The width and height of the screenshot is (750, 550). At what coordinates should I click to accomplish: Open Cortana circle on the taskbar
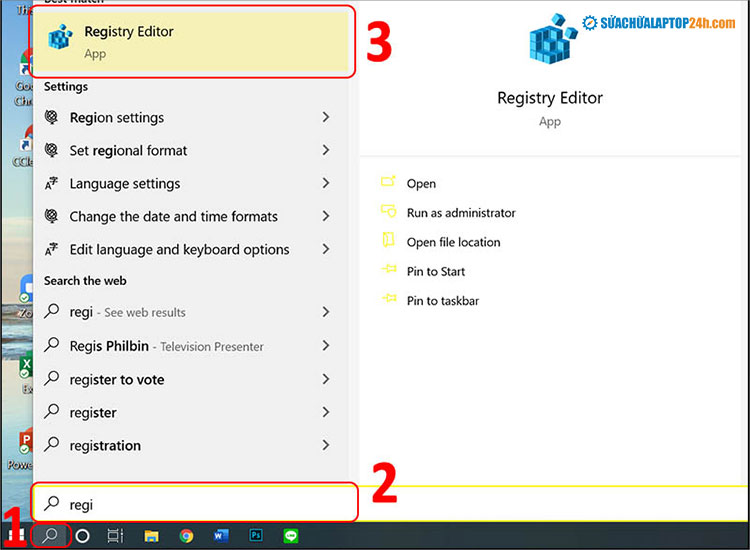[82, 536]
